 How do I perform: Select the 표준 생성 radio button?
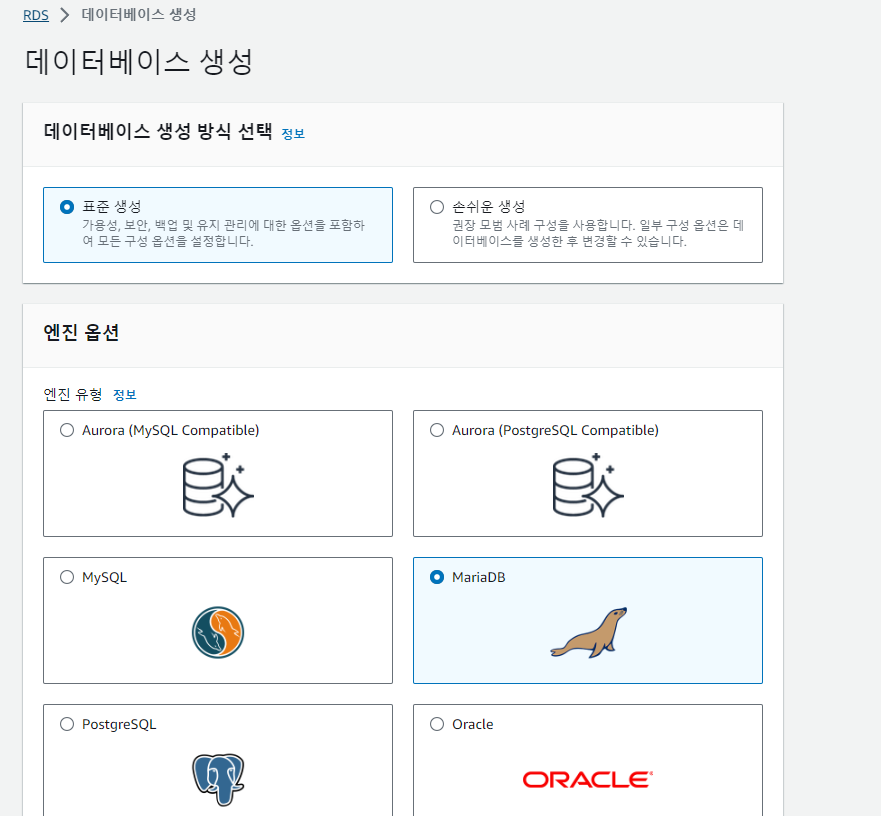67,207
